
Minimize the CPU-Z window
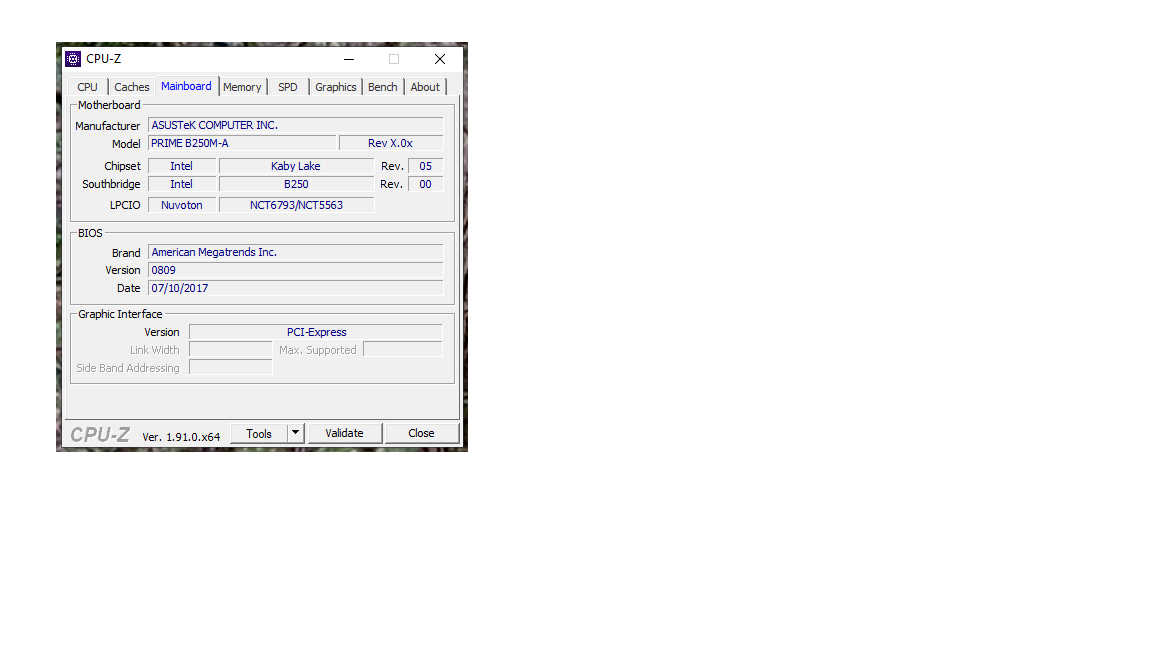(x=349, y=59)
